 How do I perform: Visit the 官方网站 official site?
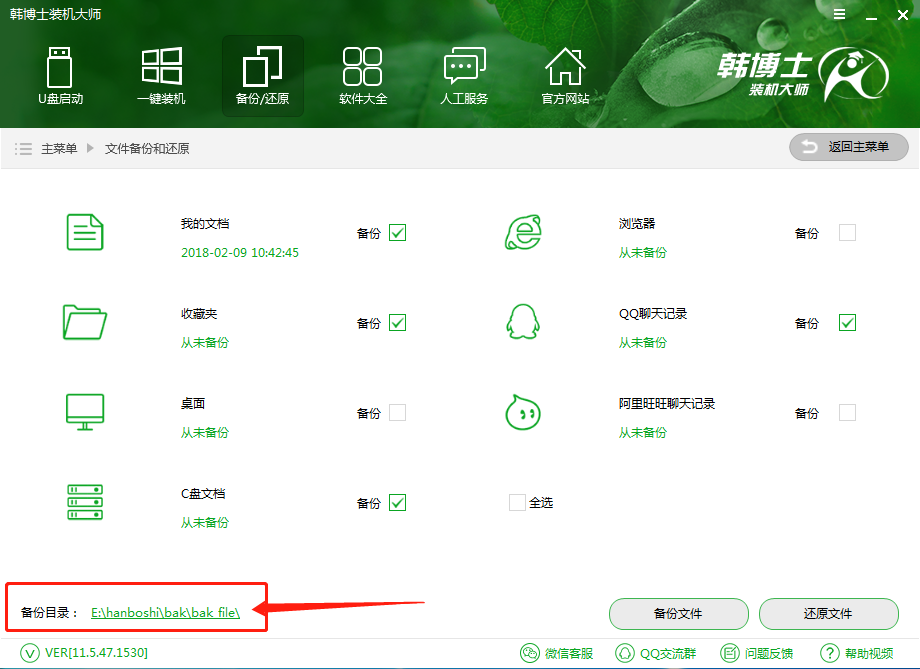pyautogui.click(x=565, y=75)
